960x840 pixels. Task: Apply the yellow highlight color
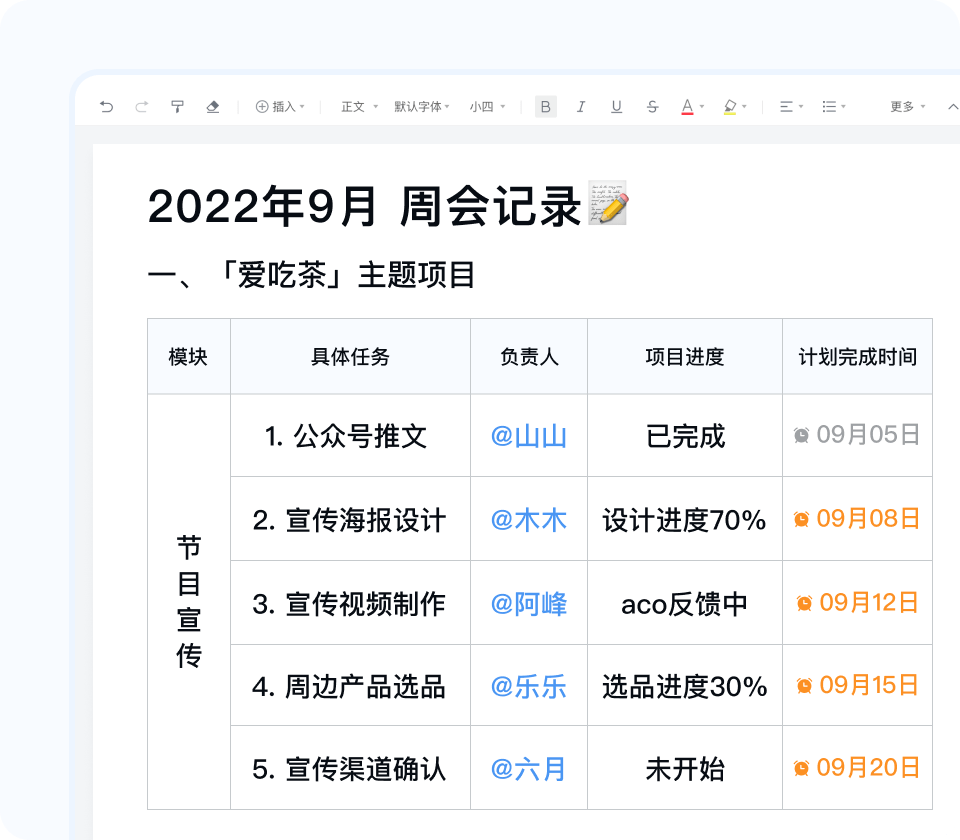[x=730, y=107]
